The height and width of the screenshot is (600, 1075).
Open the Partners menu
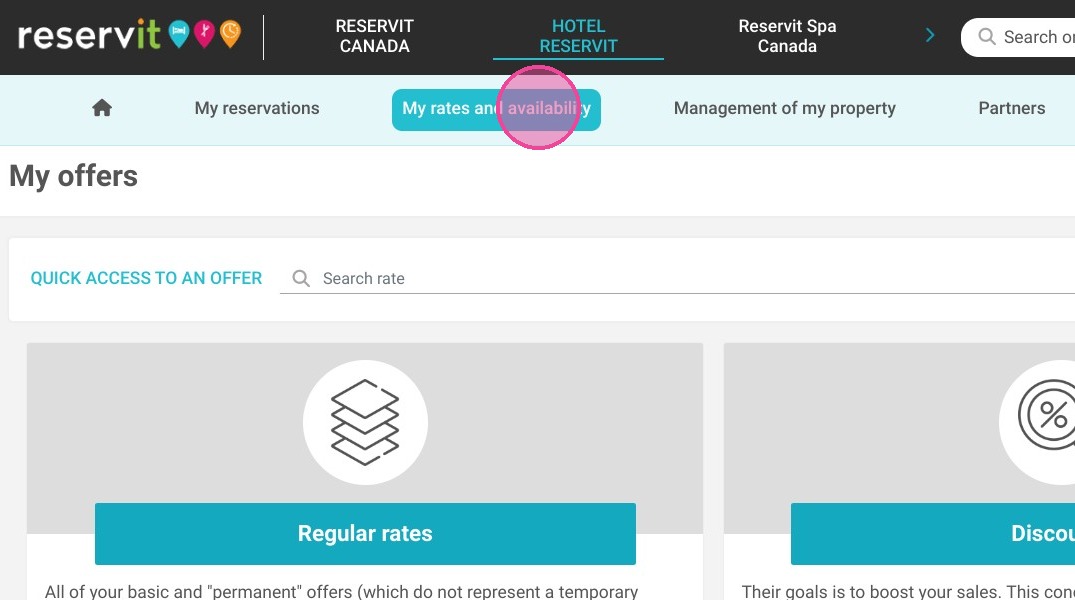click(1011, 108)
